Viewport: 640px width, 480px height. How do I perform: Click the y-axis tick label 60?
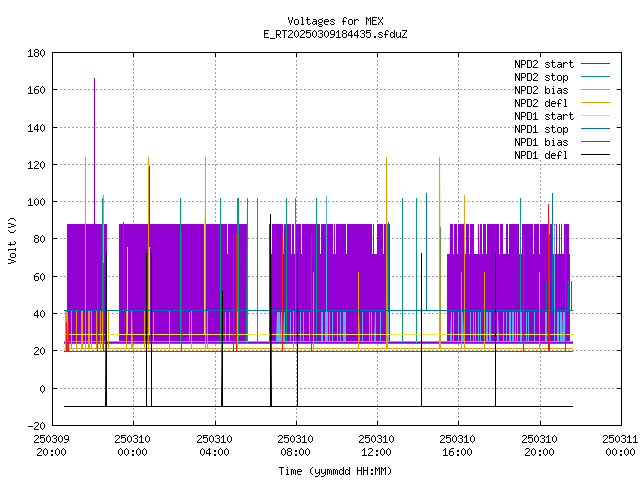pos(39,277)
